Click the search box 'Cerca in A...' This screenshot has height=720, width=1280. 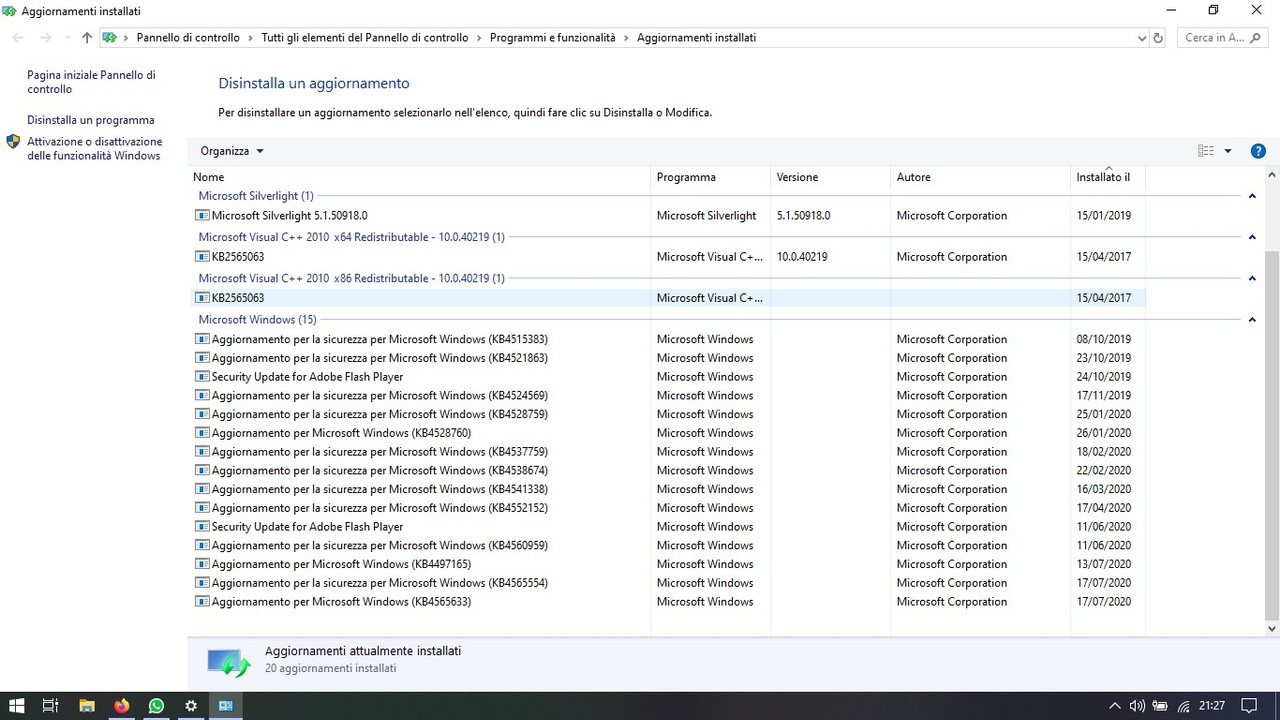coord(1223,38)
